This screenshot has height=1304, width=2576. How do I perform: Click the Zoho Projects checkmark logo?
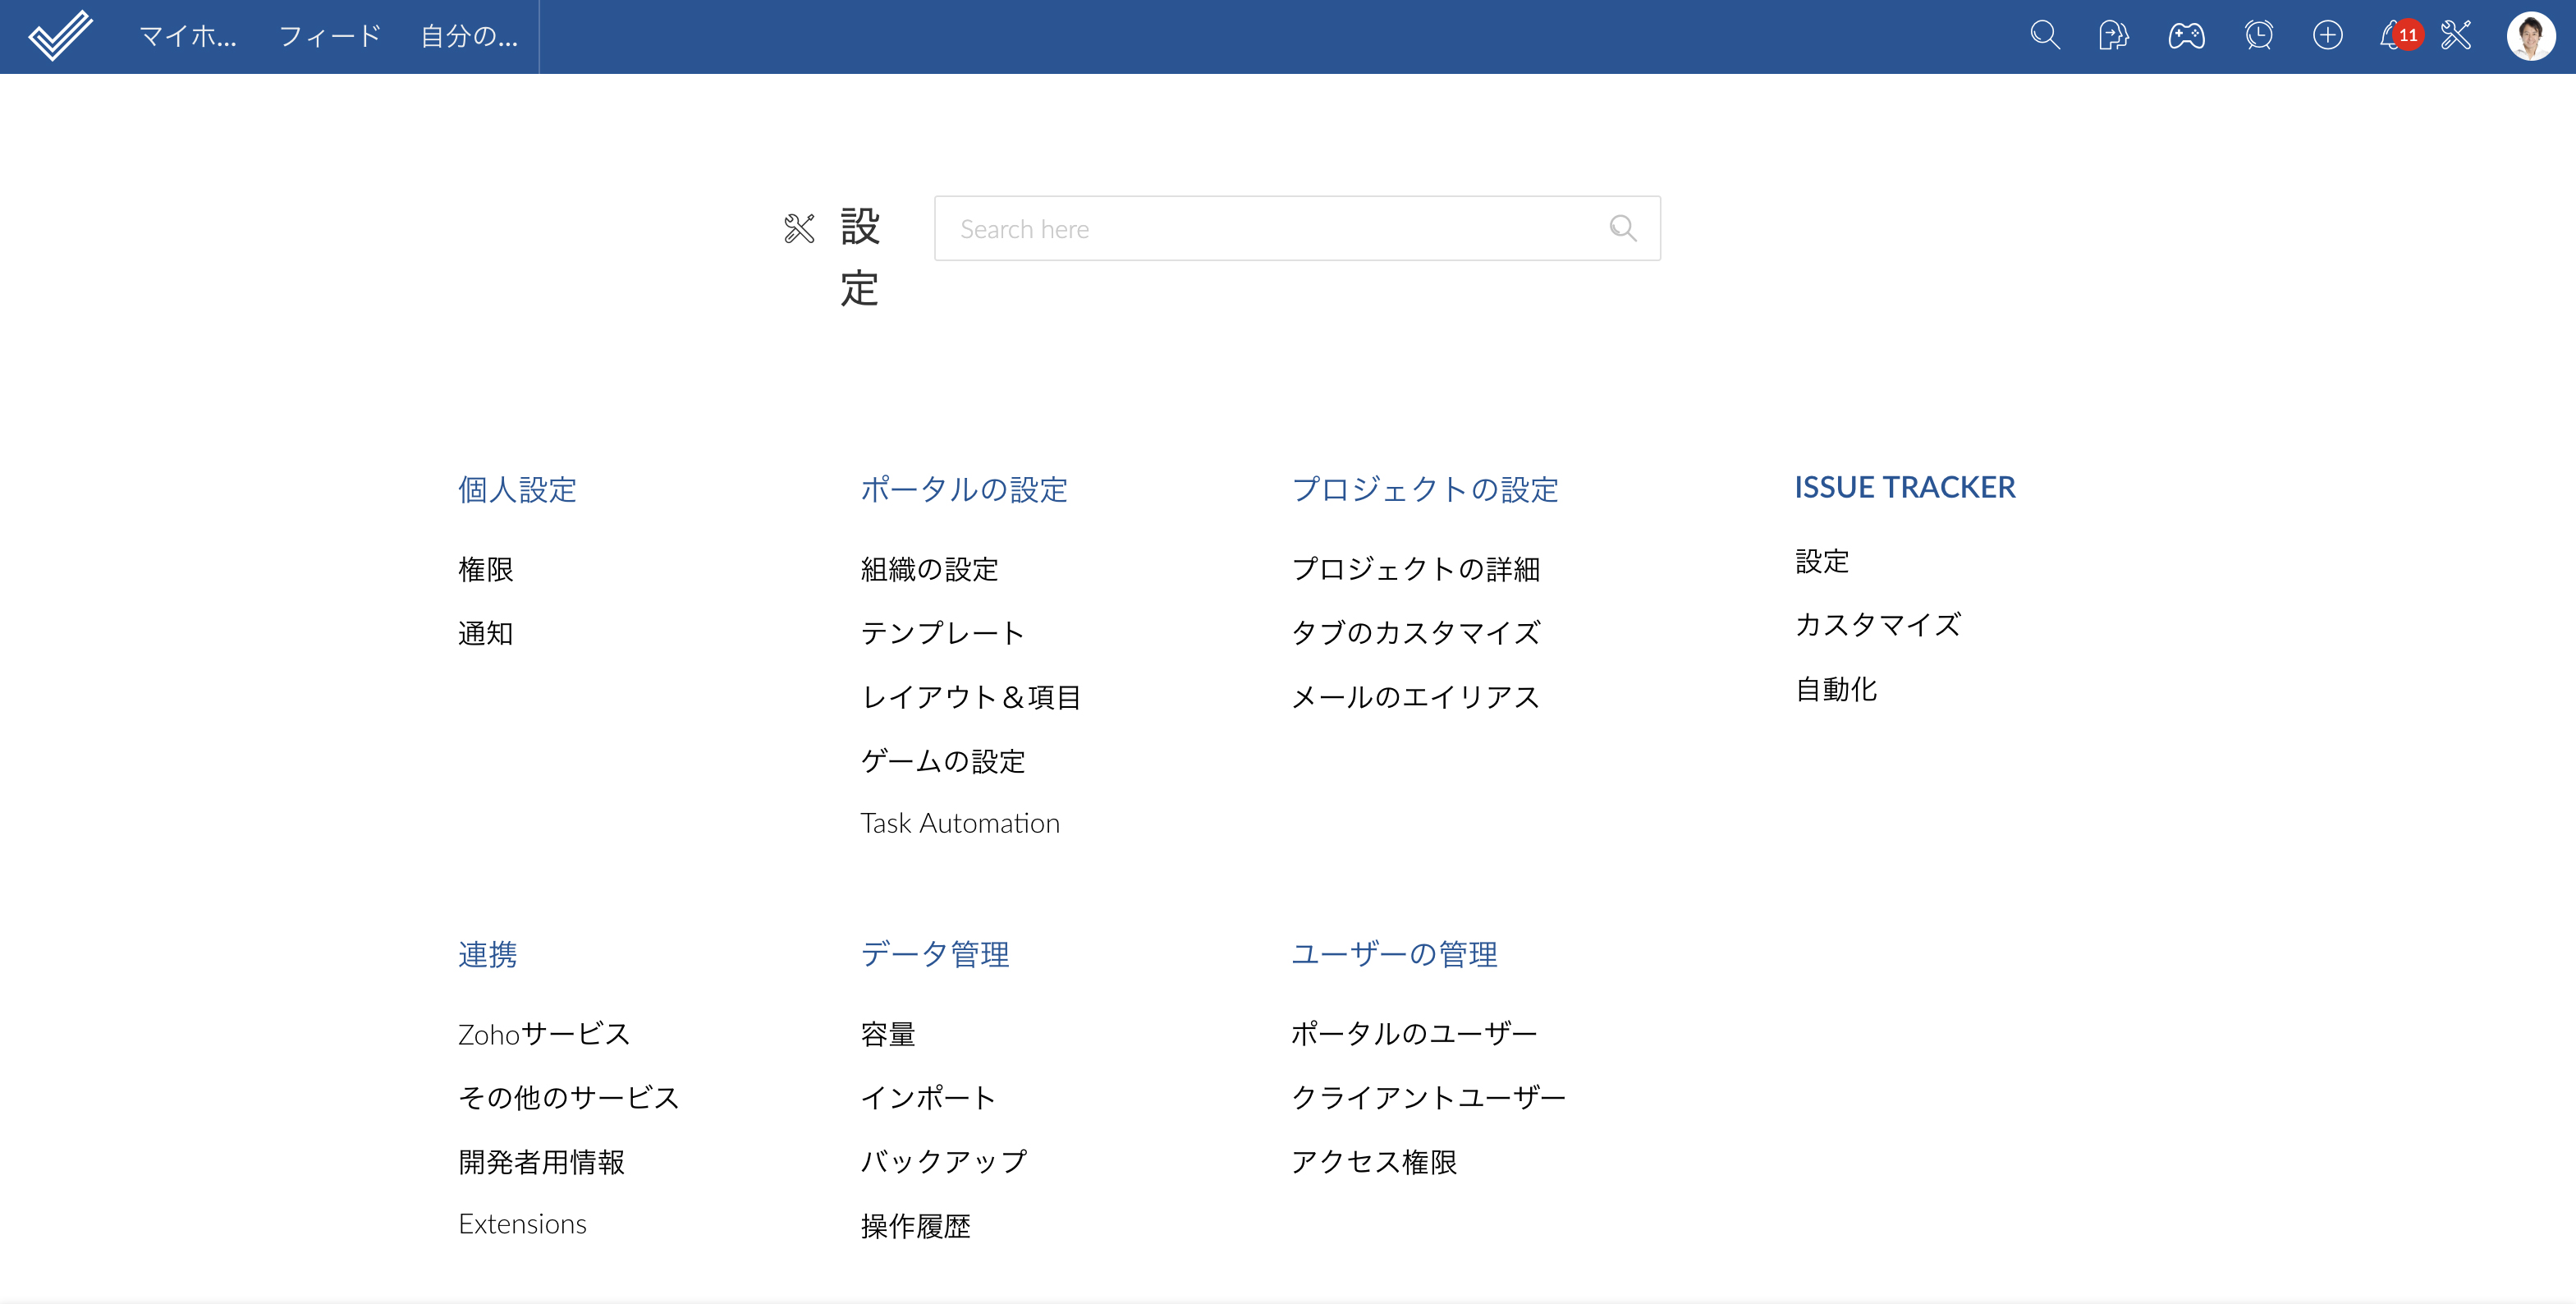[60, 36]
